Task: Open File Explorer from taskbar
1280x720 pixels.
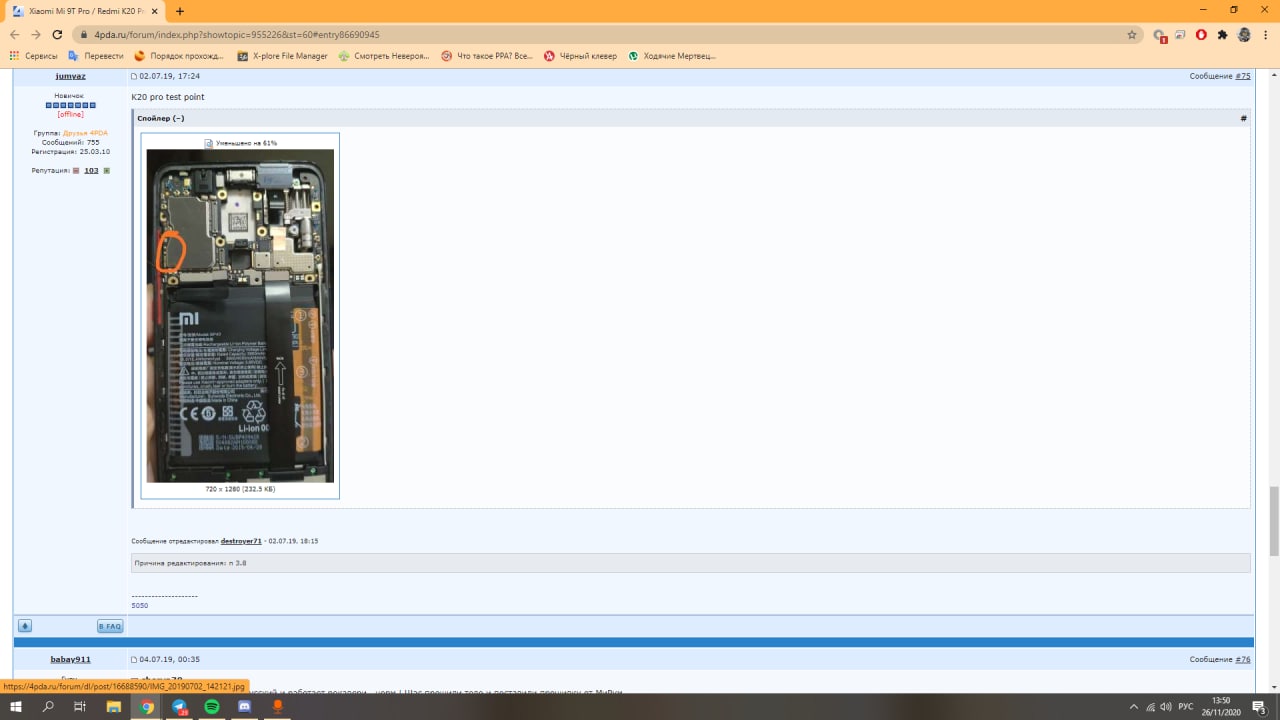Action: point(114,707)
